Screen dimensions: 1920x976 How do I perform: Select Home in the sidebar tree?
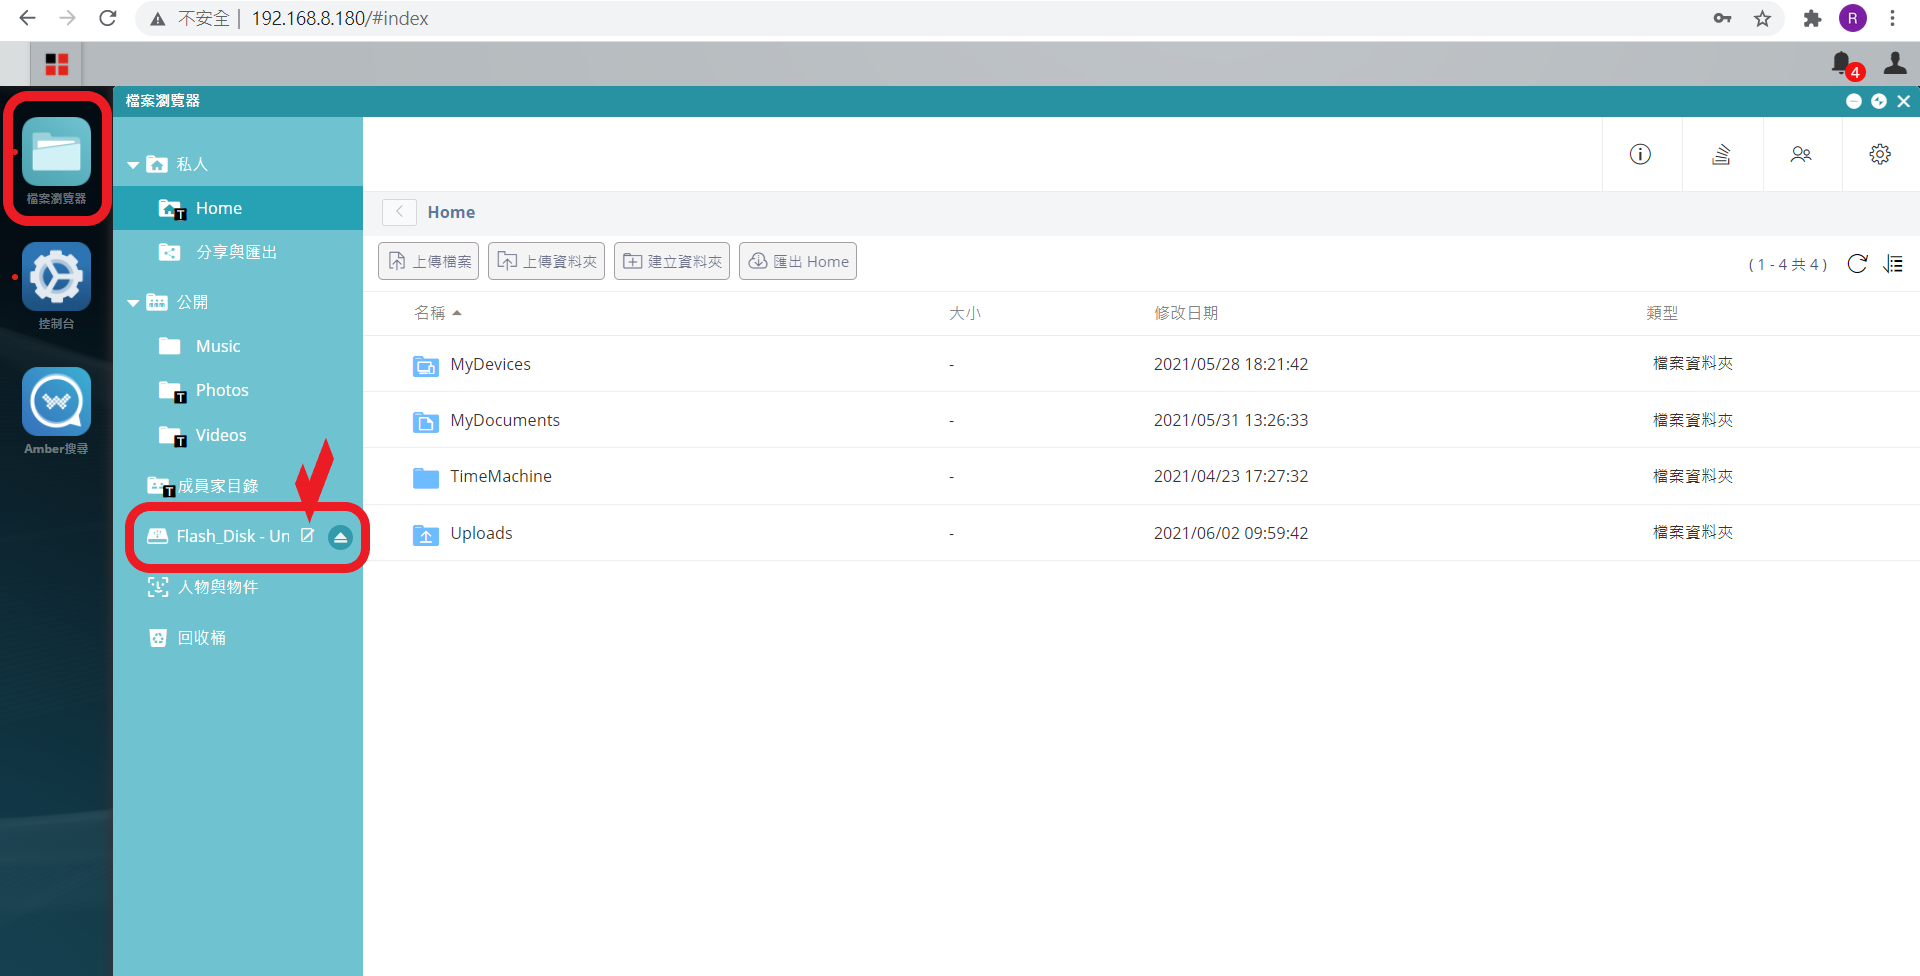238,208
